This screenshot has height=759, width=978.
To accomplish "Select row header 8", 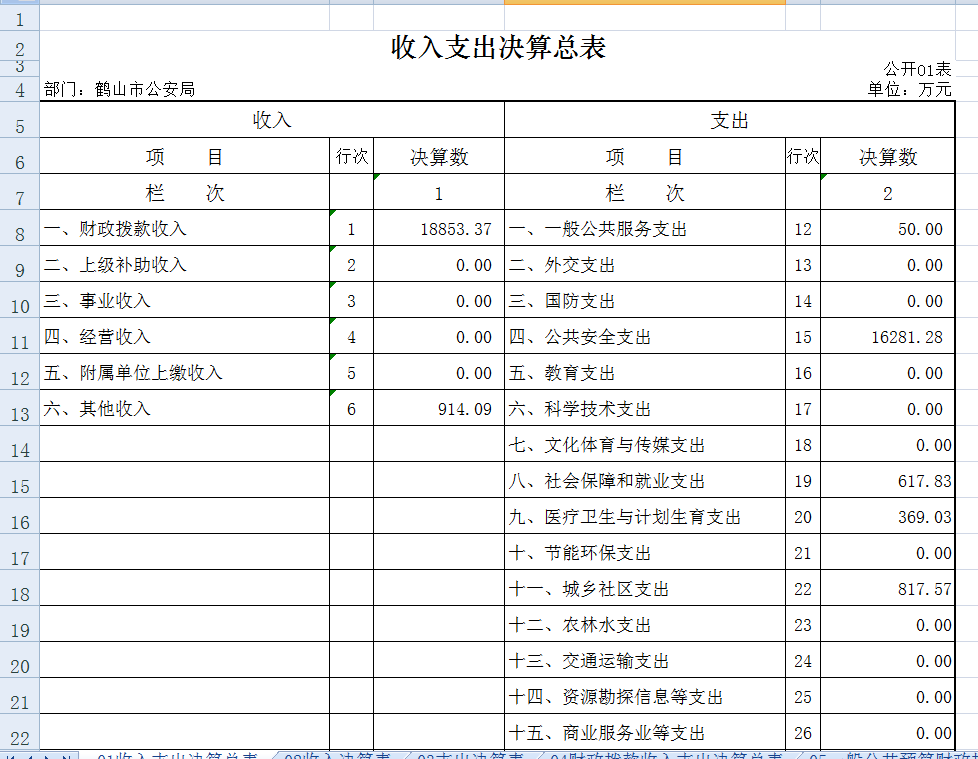I will pyautogui.click(x=18, y=228).
